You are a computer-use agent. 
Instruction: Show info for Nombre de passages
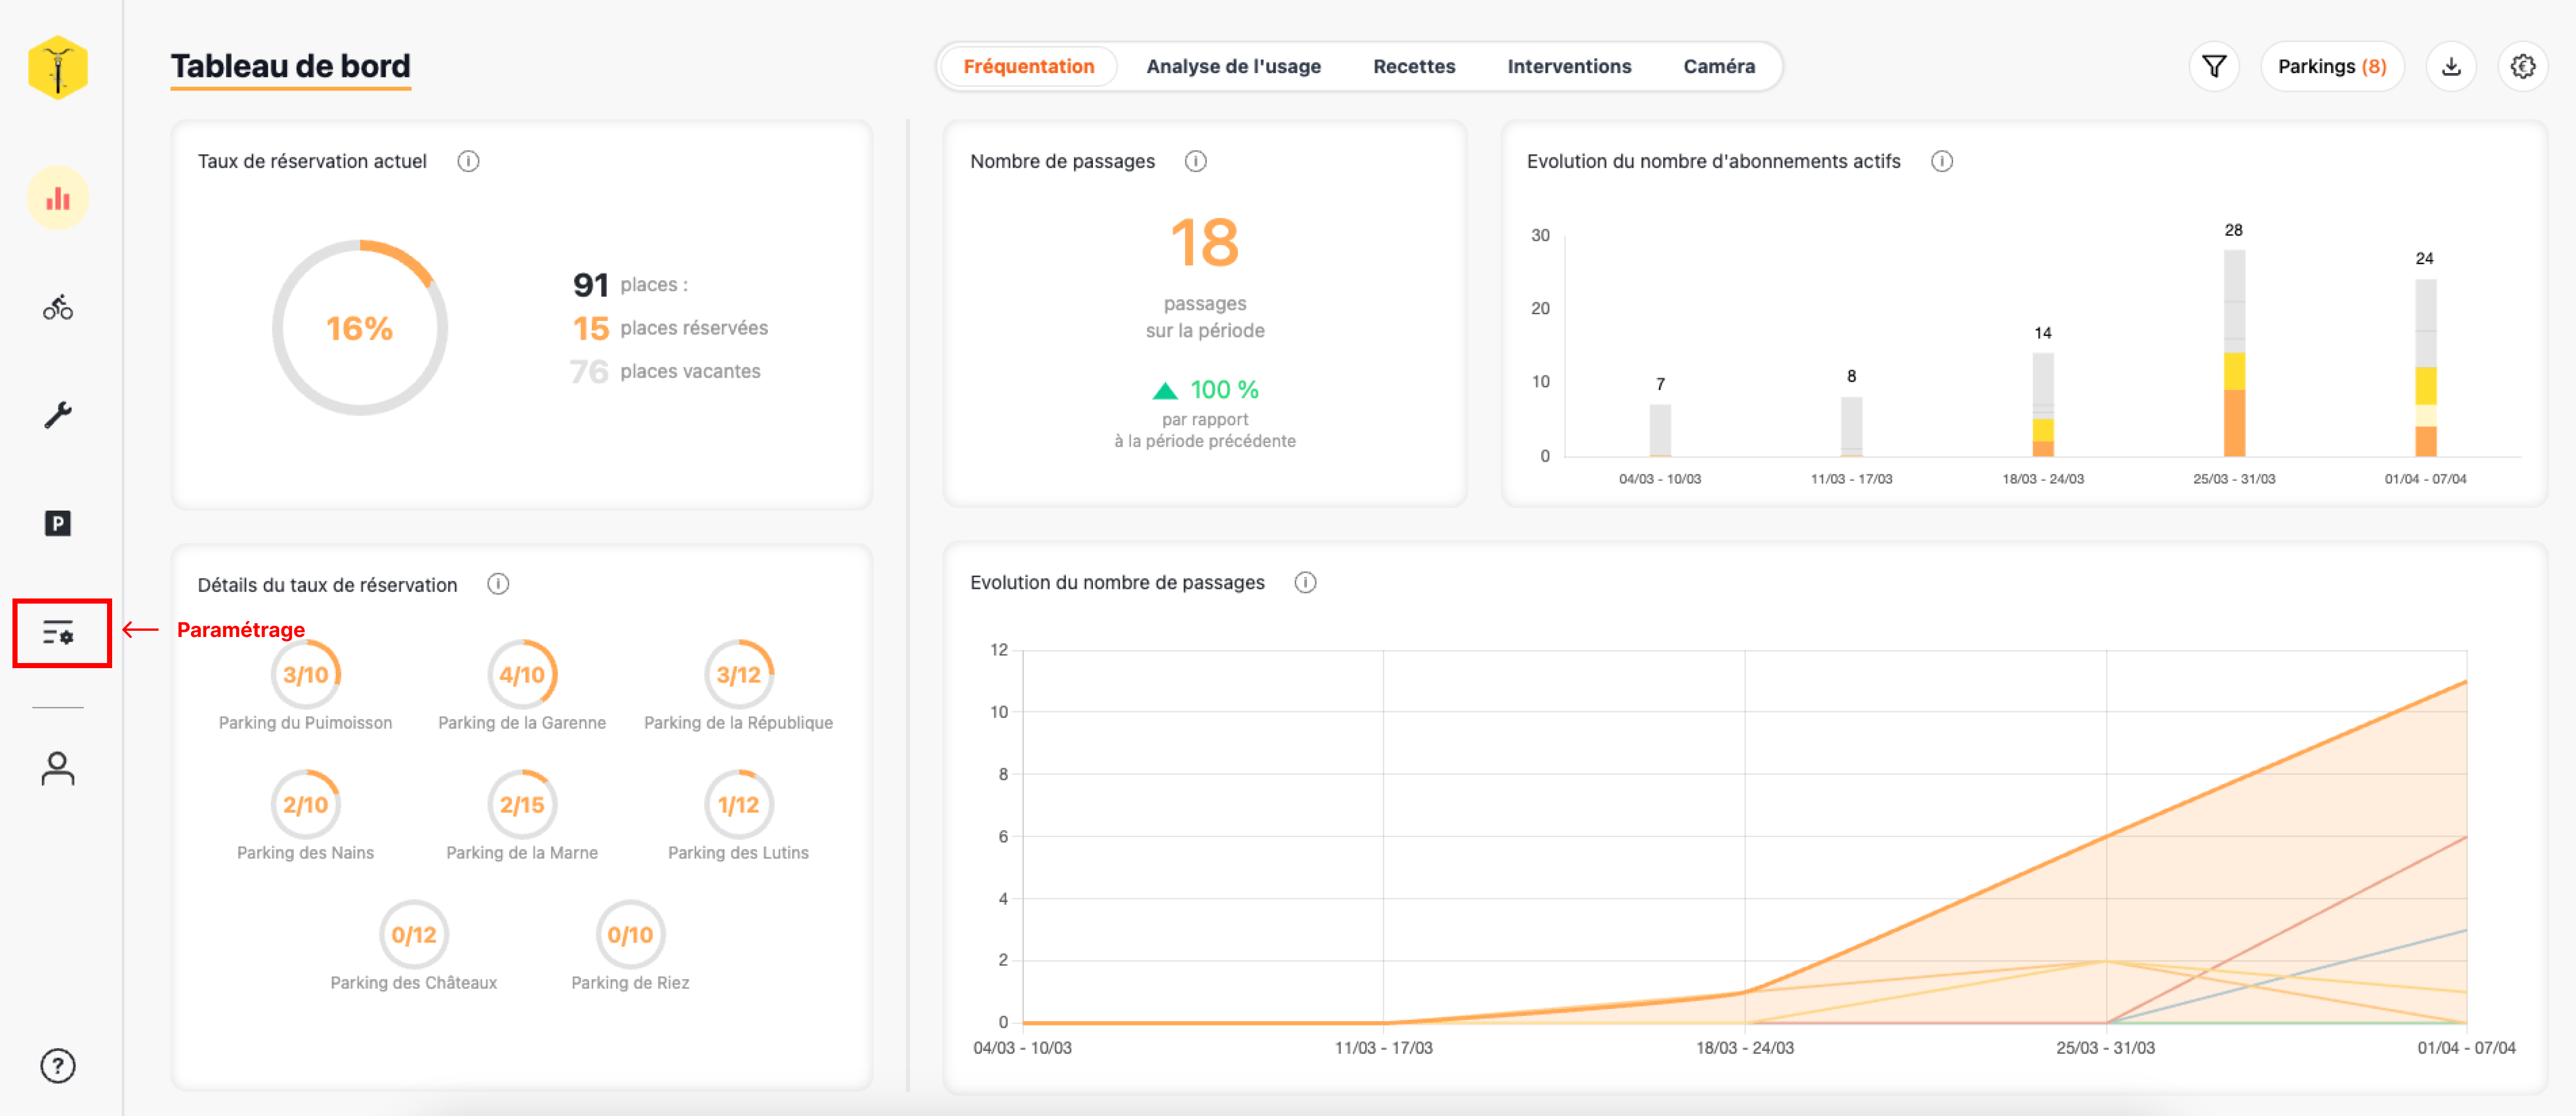pyautogui.click(x=1195, y=161)
